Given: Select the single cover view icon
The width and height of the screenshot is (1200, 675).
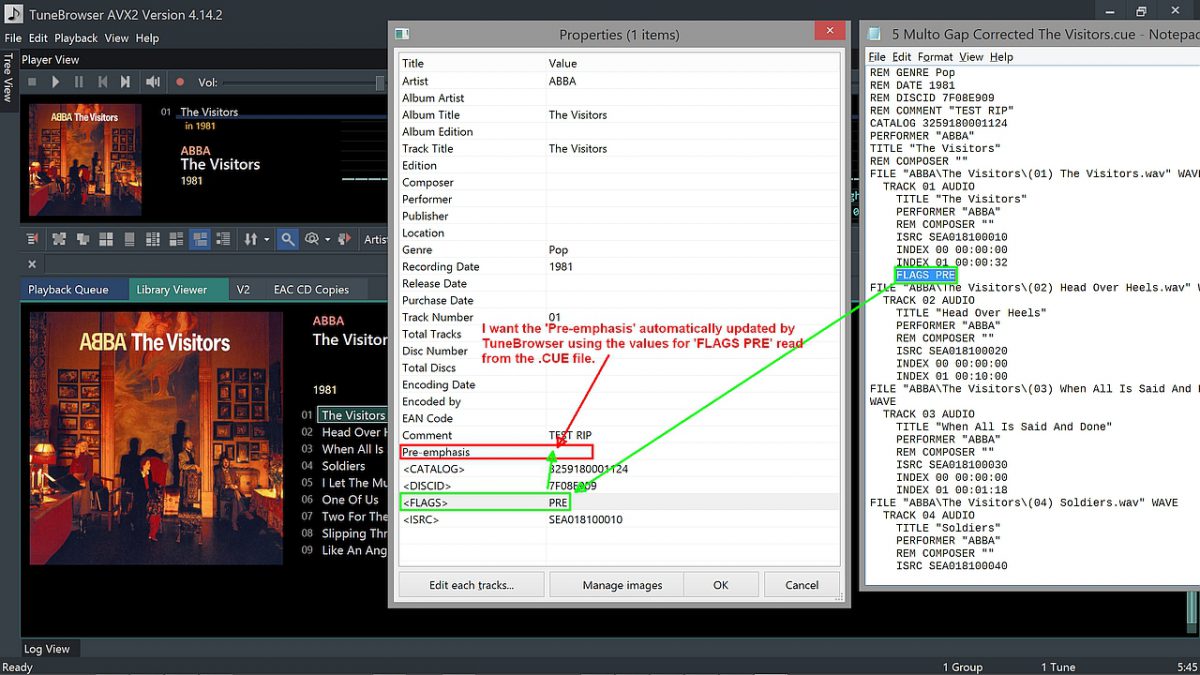Looking at the screenshot, I should (129, 239).
